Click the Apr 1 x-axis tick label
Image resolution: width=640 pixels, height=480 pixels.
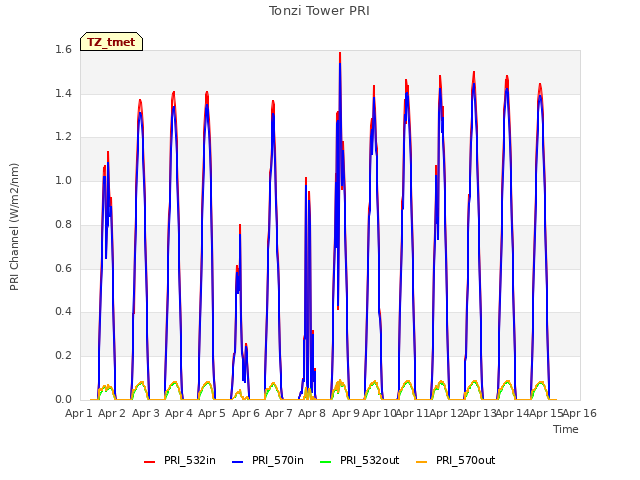tap(79, 413)
